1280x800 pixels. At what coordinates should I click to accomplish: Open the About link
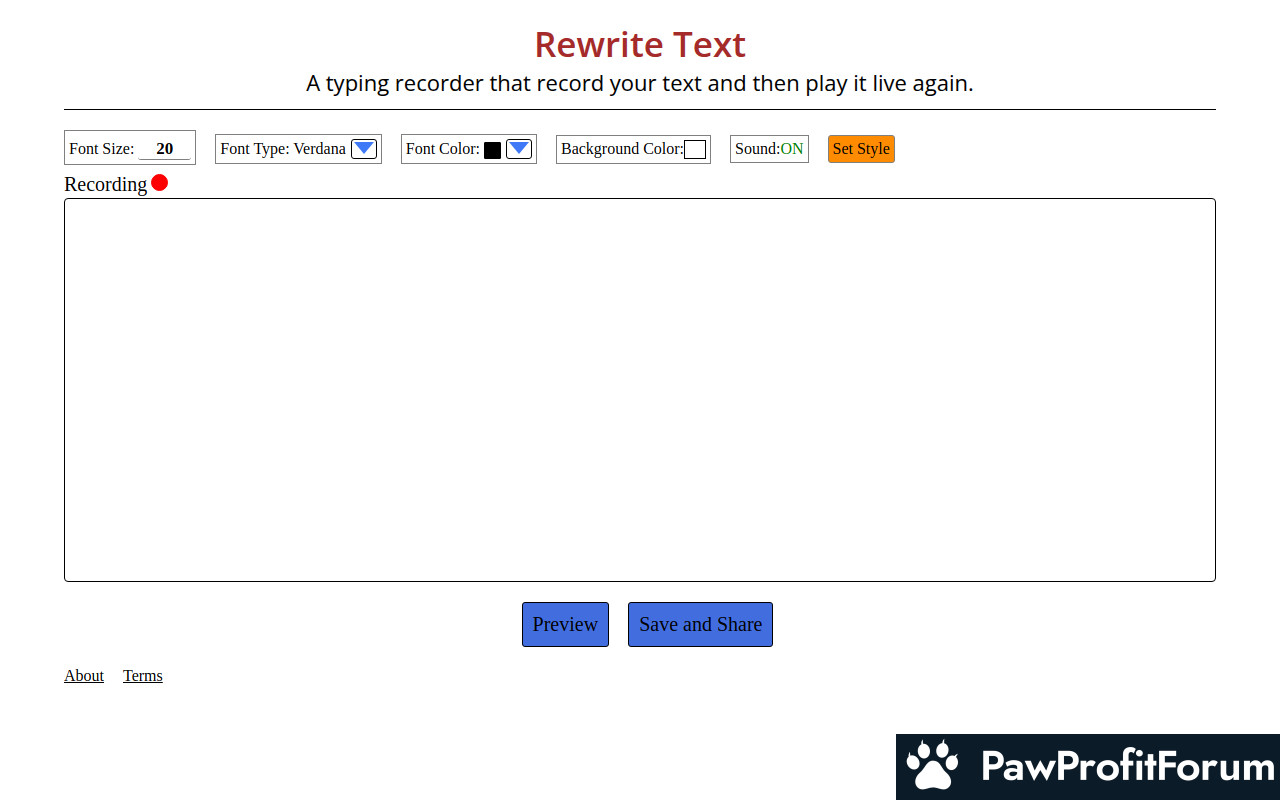click(x=84, y=676)
